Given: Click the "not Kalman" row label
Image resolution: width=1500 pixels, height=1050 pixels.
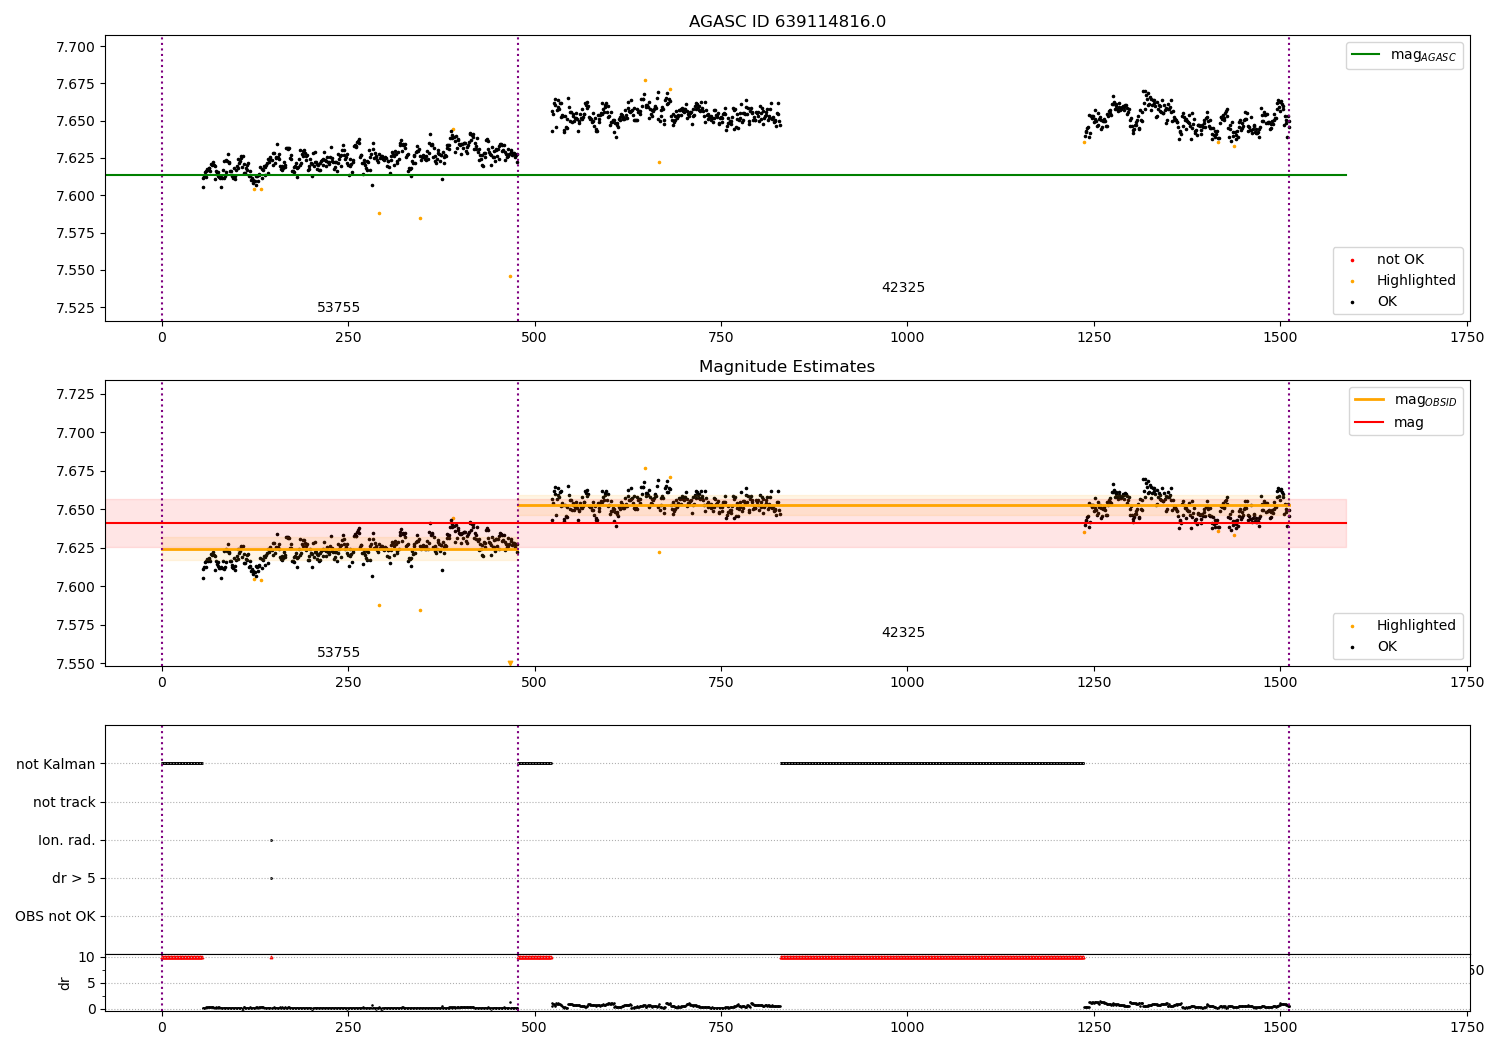Looking at the screenshot, I should click(x=56, y=764).
